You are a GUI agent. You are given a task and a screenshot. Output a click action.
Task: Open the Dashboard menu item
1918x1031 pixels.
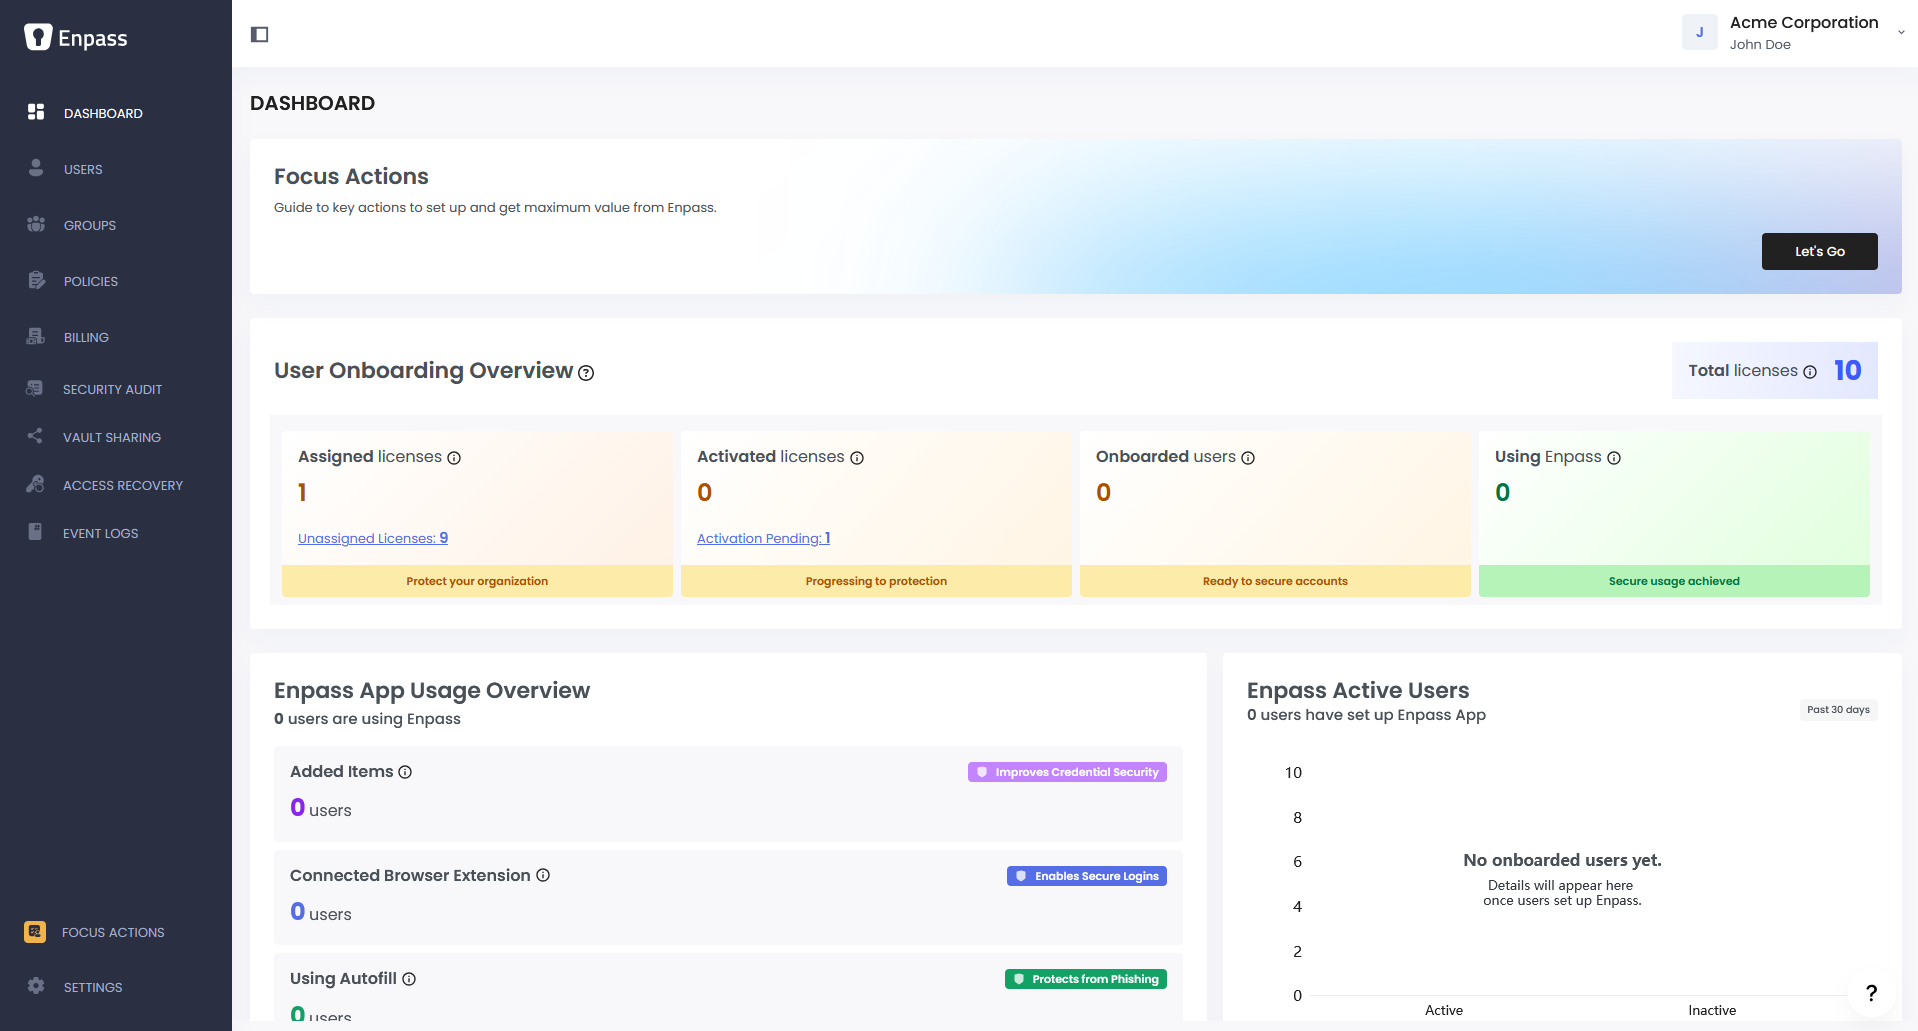pos(103,113)
